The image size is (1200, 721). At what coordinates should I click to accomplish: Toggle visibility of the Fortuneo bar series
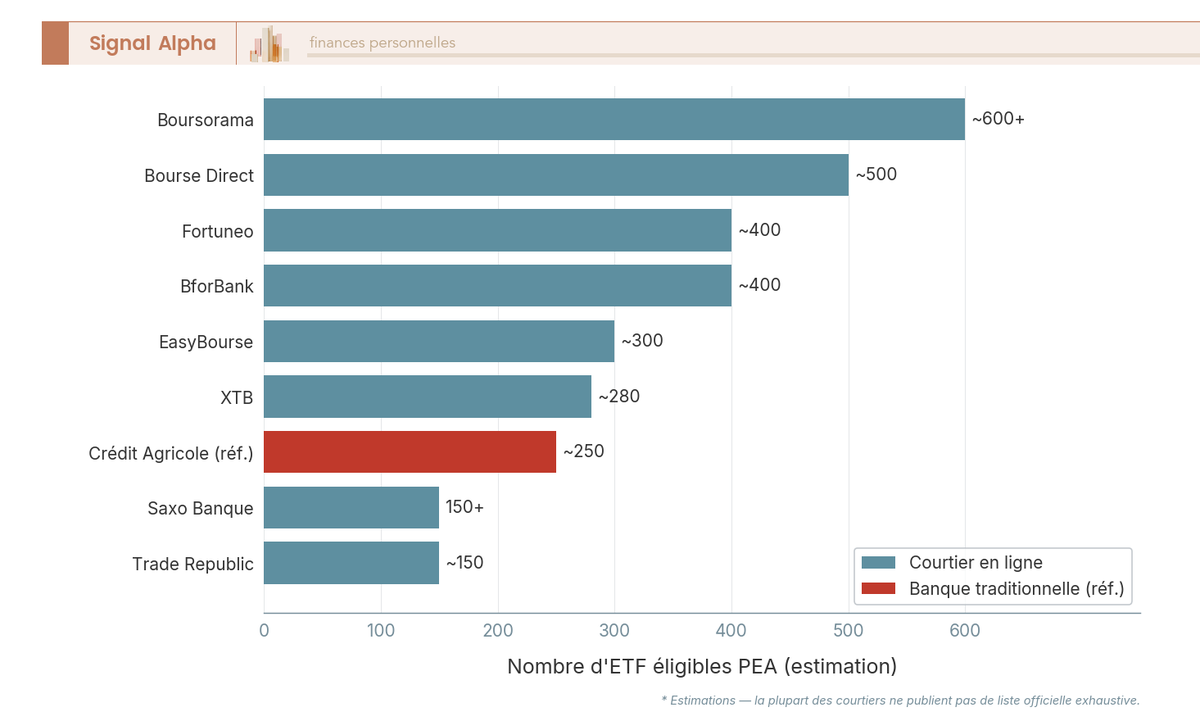click(x=500, y=230)
